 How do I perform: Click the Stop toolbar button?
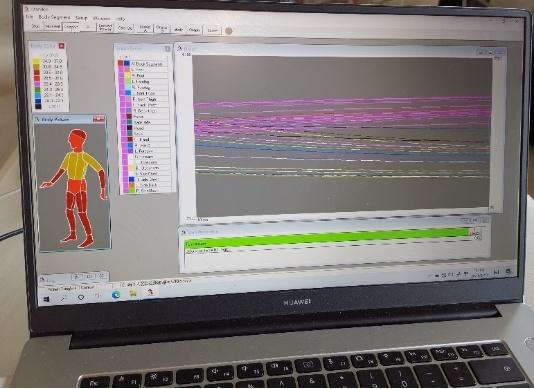coord(35,26)
